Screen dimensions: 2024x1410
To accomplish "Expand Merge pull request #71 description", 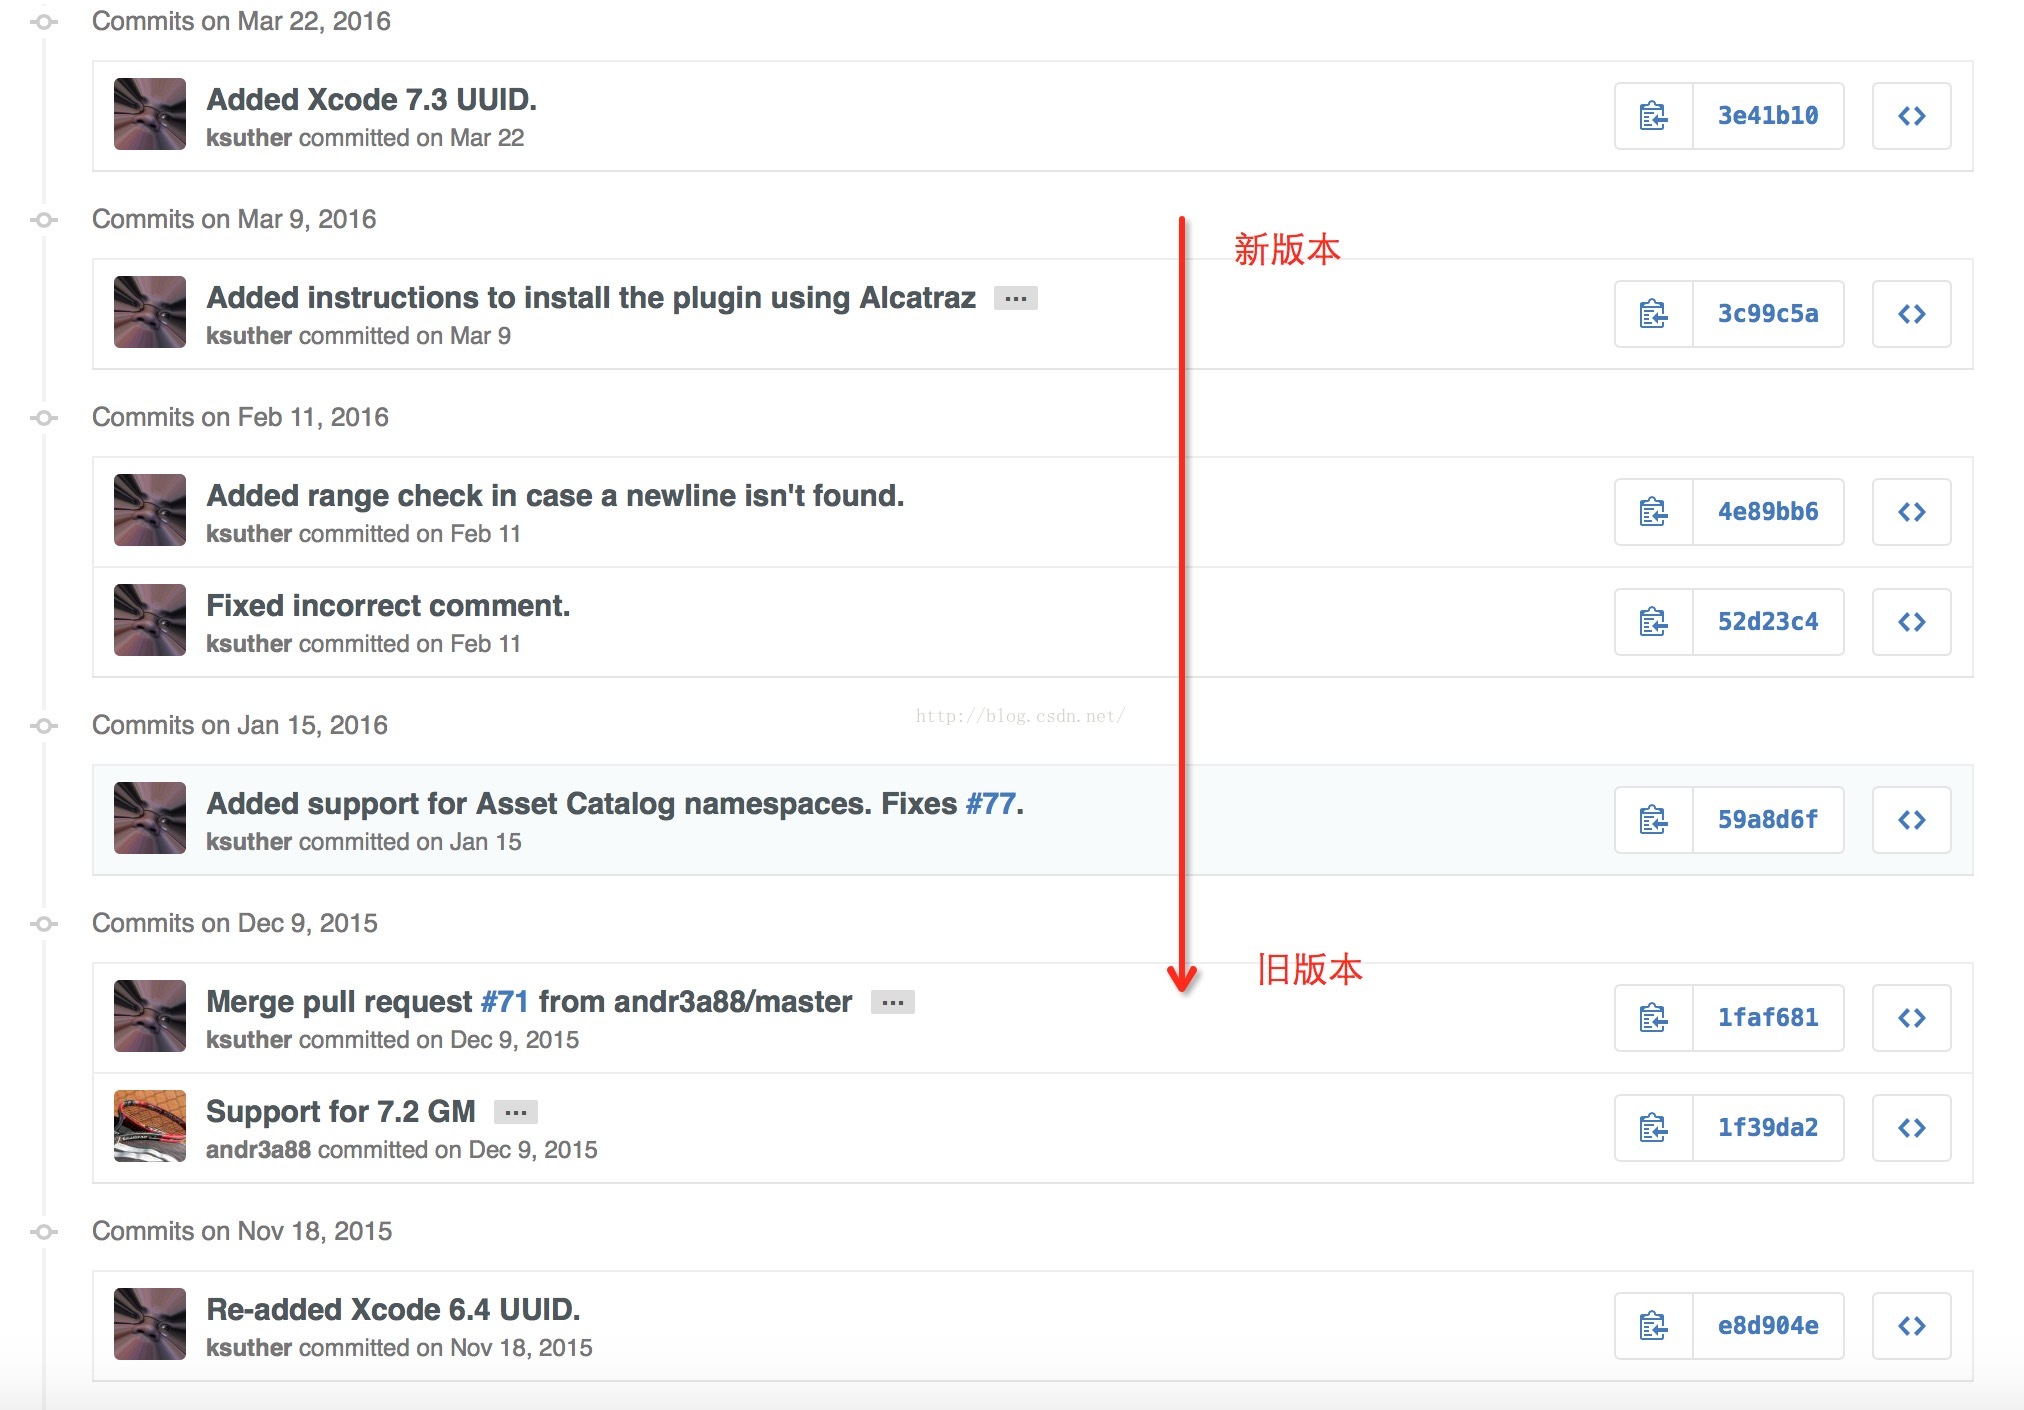I will (x=892, y=1002).
